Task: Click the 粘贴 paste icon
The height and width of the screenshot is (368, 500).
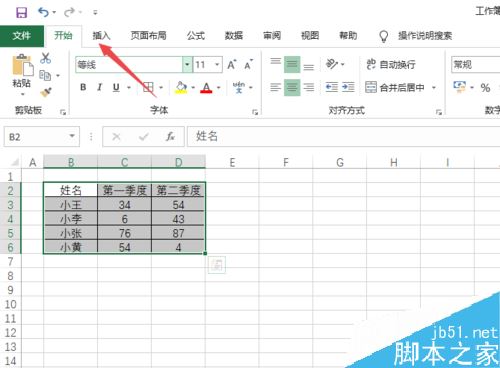Action: (23, 65)
